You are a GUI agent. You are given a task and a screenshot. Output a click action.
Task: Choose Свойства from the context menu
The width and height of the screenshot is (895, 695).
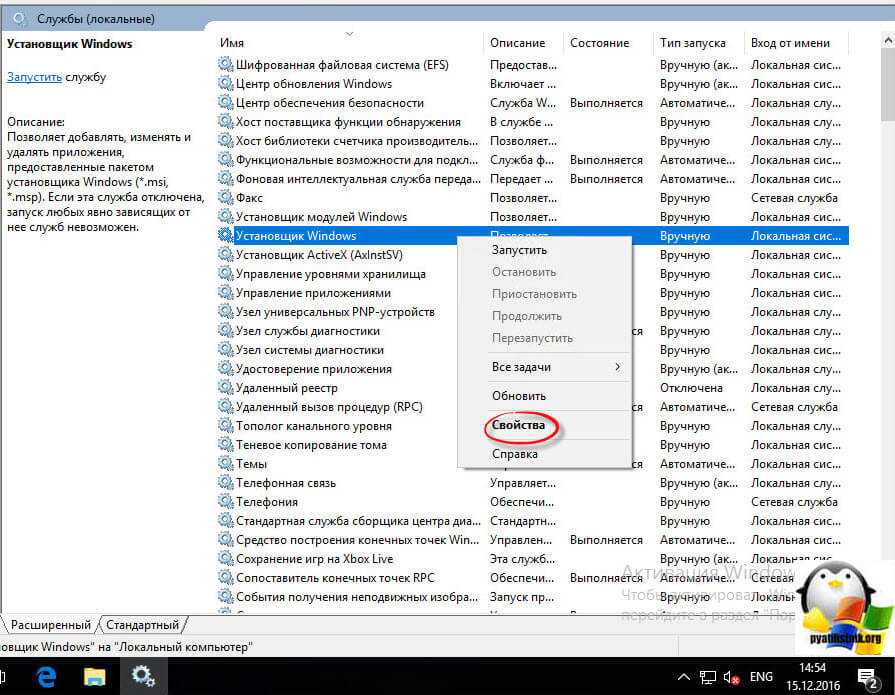[519, 426]
